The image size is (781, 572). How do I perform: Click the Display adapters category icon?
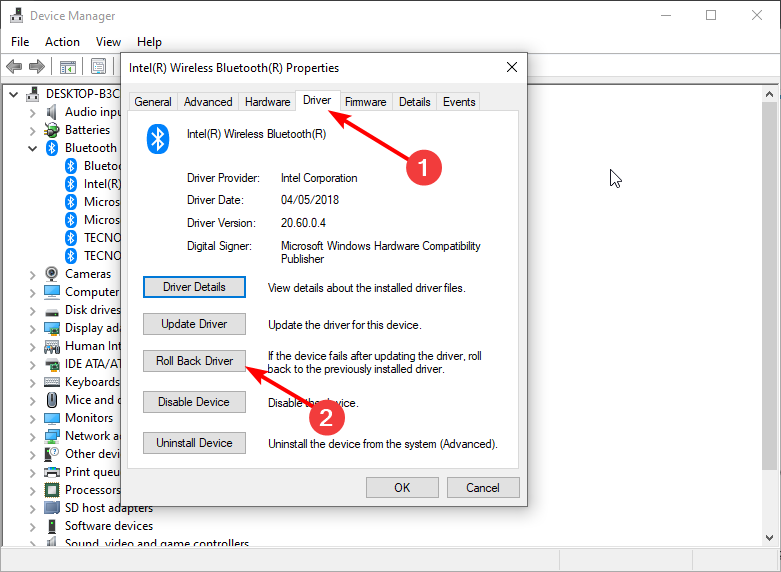click(x=52, y=328)
